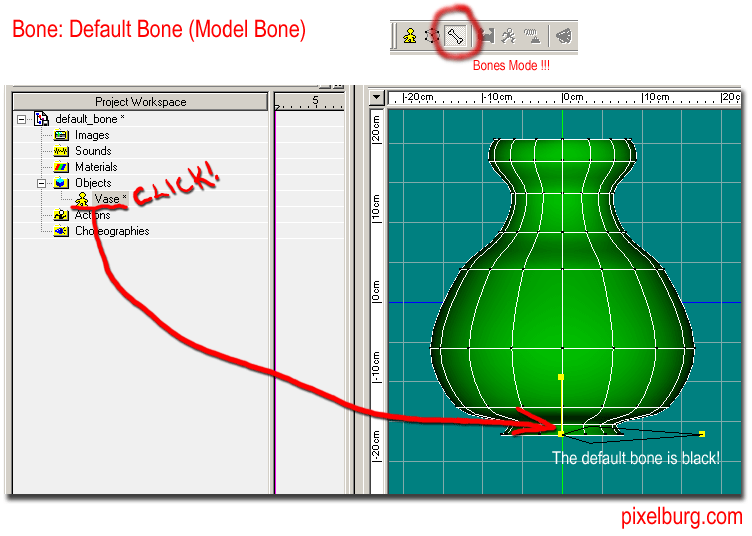Click the rightmost toolbar render icon
This screenshot has width=752, height=536.
coord(564,37)
